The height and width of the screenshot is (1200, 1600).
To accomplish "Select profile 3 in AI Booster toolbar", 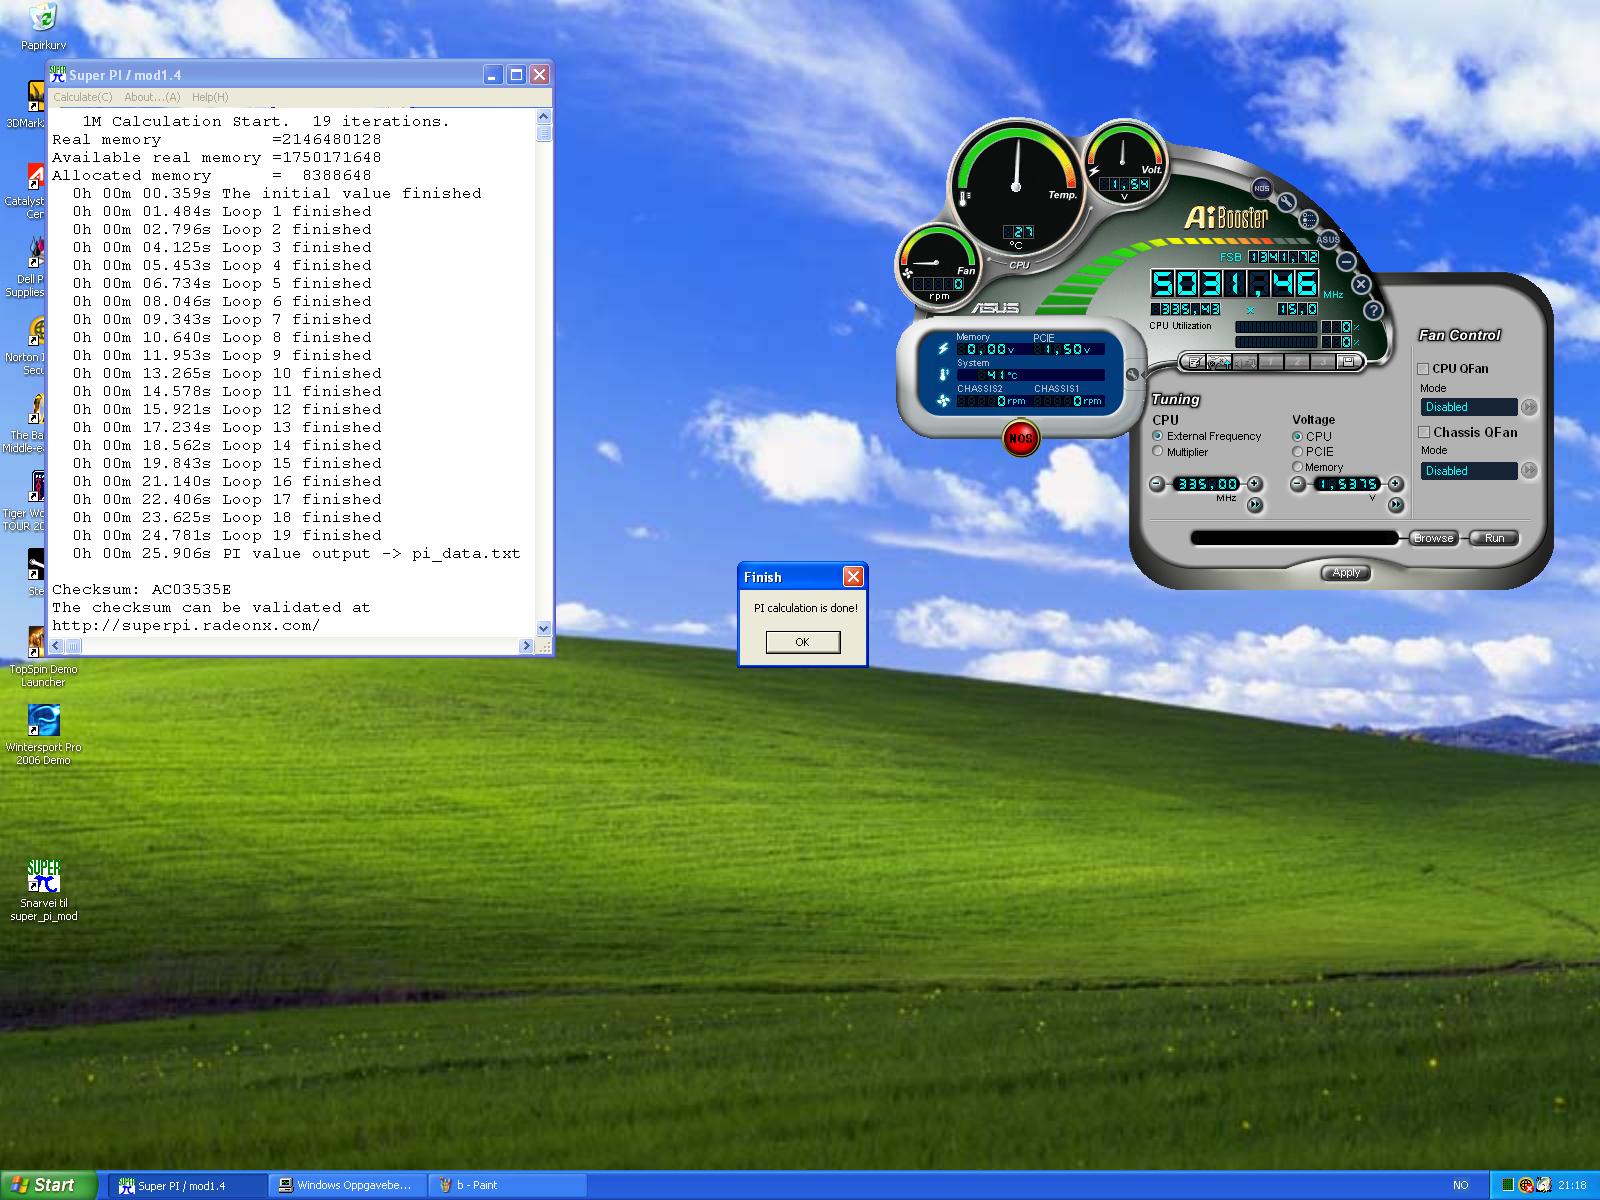I will click(x=1322, y=362).
